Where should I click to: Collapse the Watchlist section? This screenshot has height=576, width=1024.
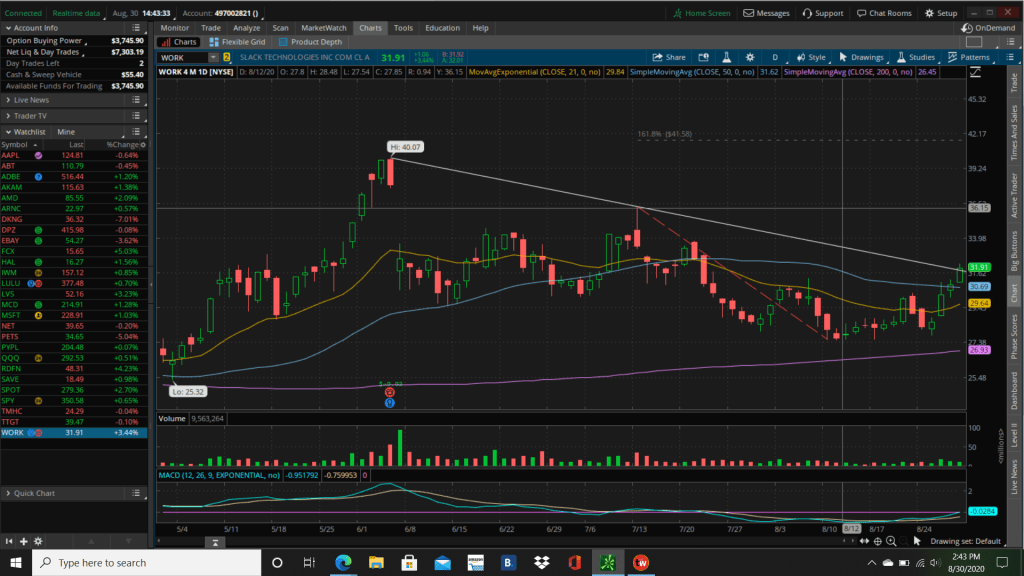tap(8, 132)
